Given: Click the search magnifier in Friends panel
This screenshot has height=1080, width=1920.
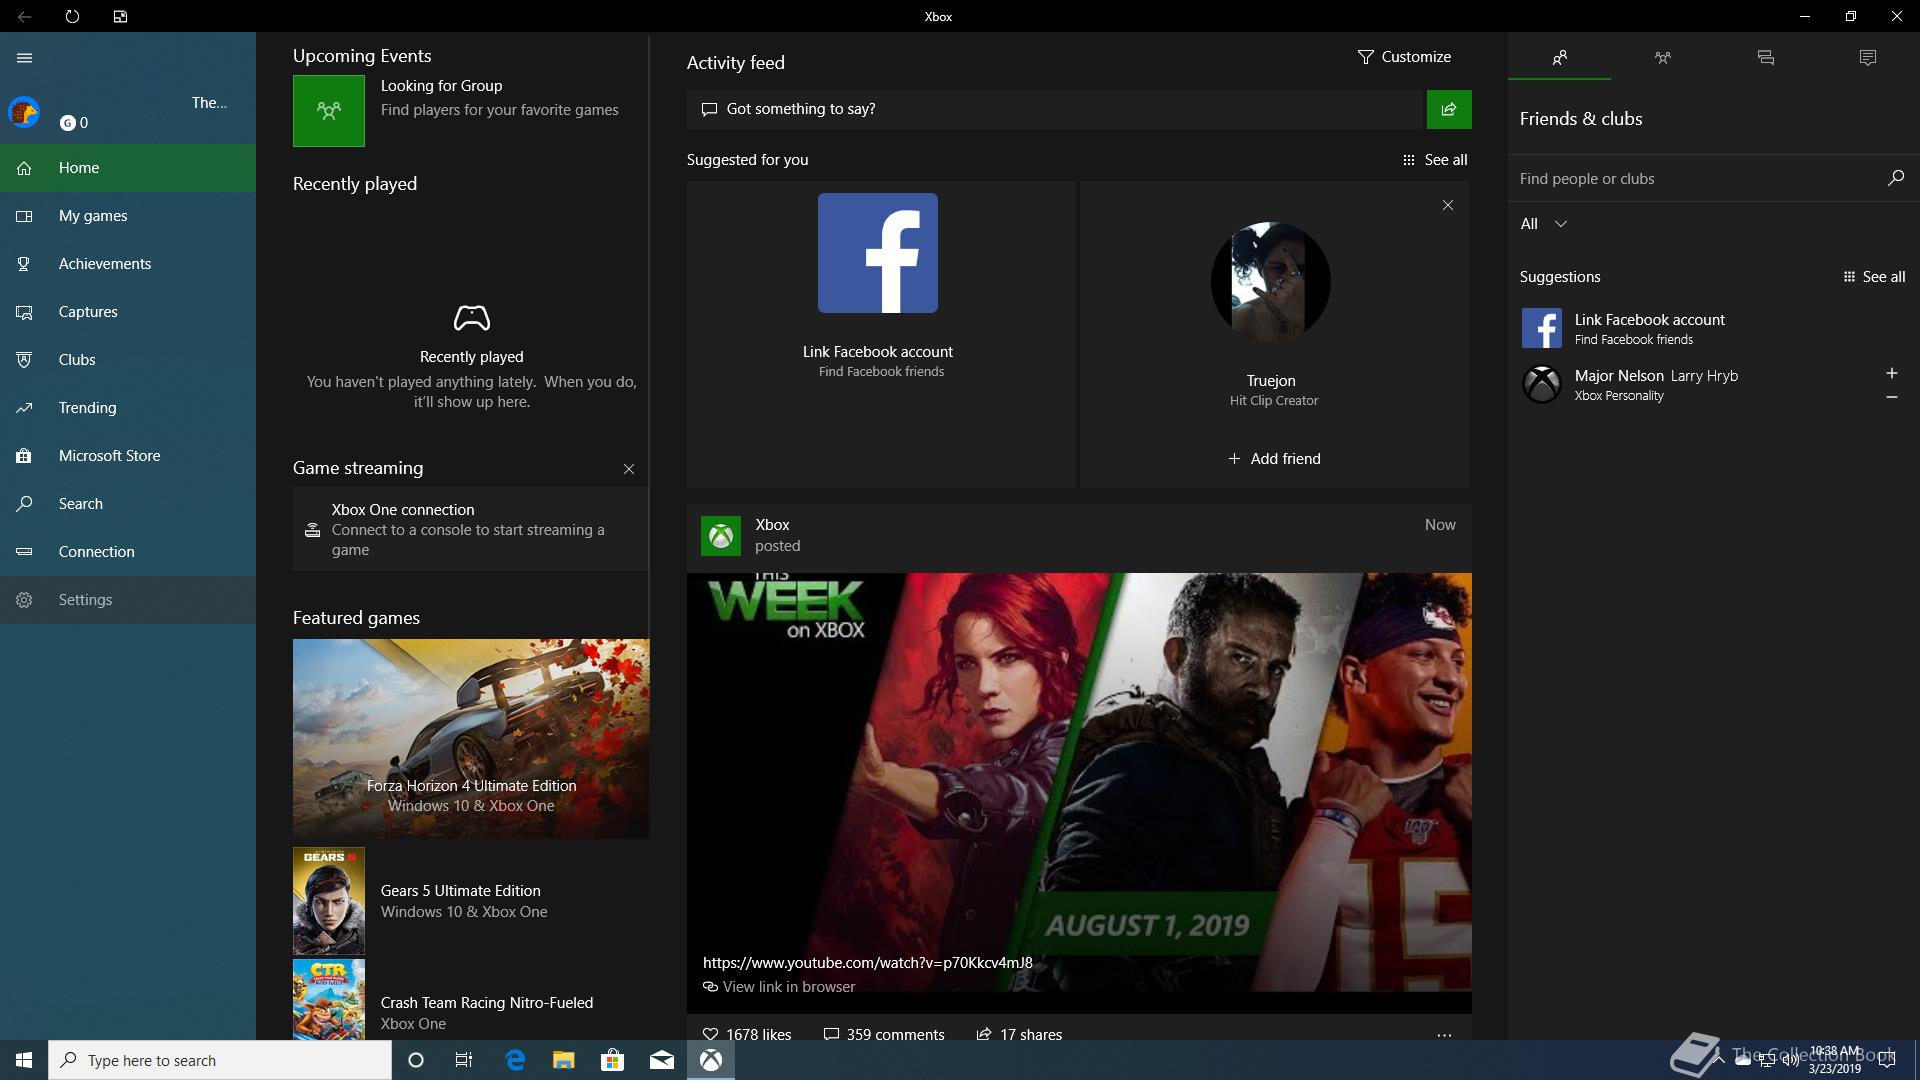Looking at the screenshot, I should click(1895, 178).
